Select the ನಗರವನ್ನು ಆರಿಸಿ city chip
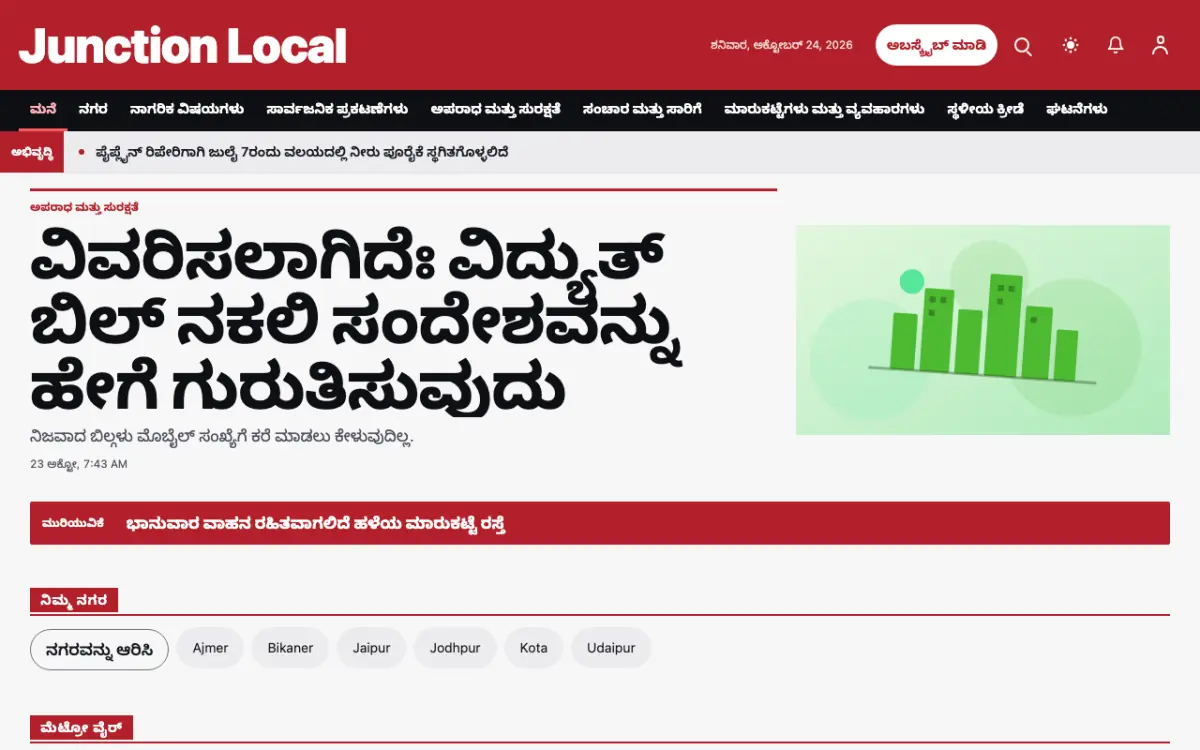 [x=99, y=649]
